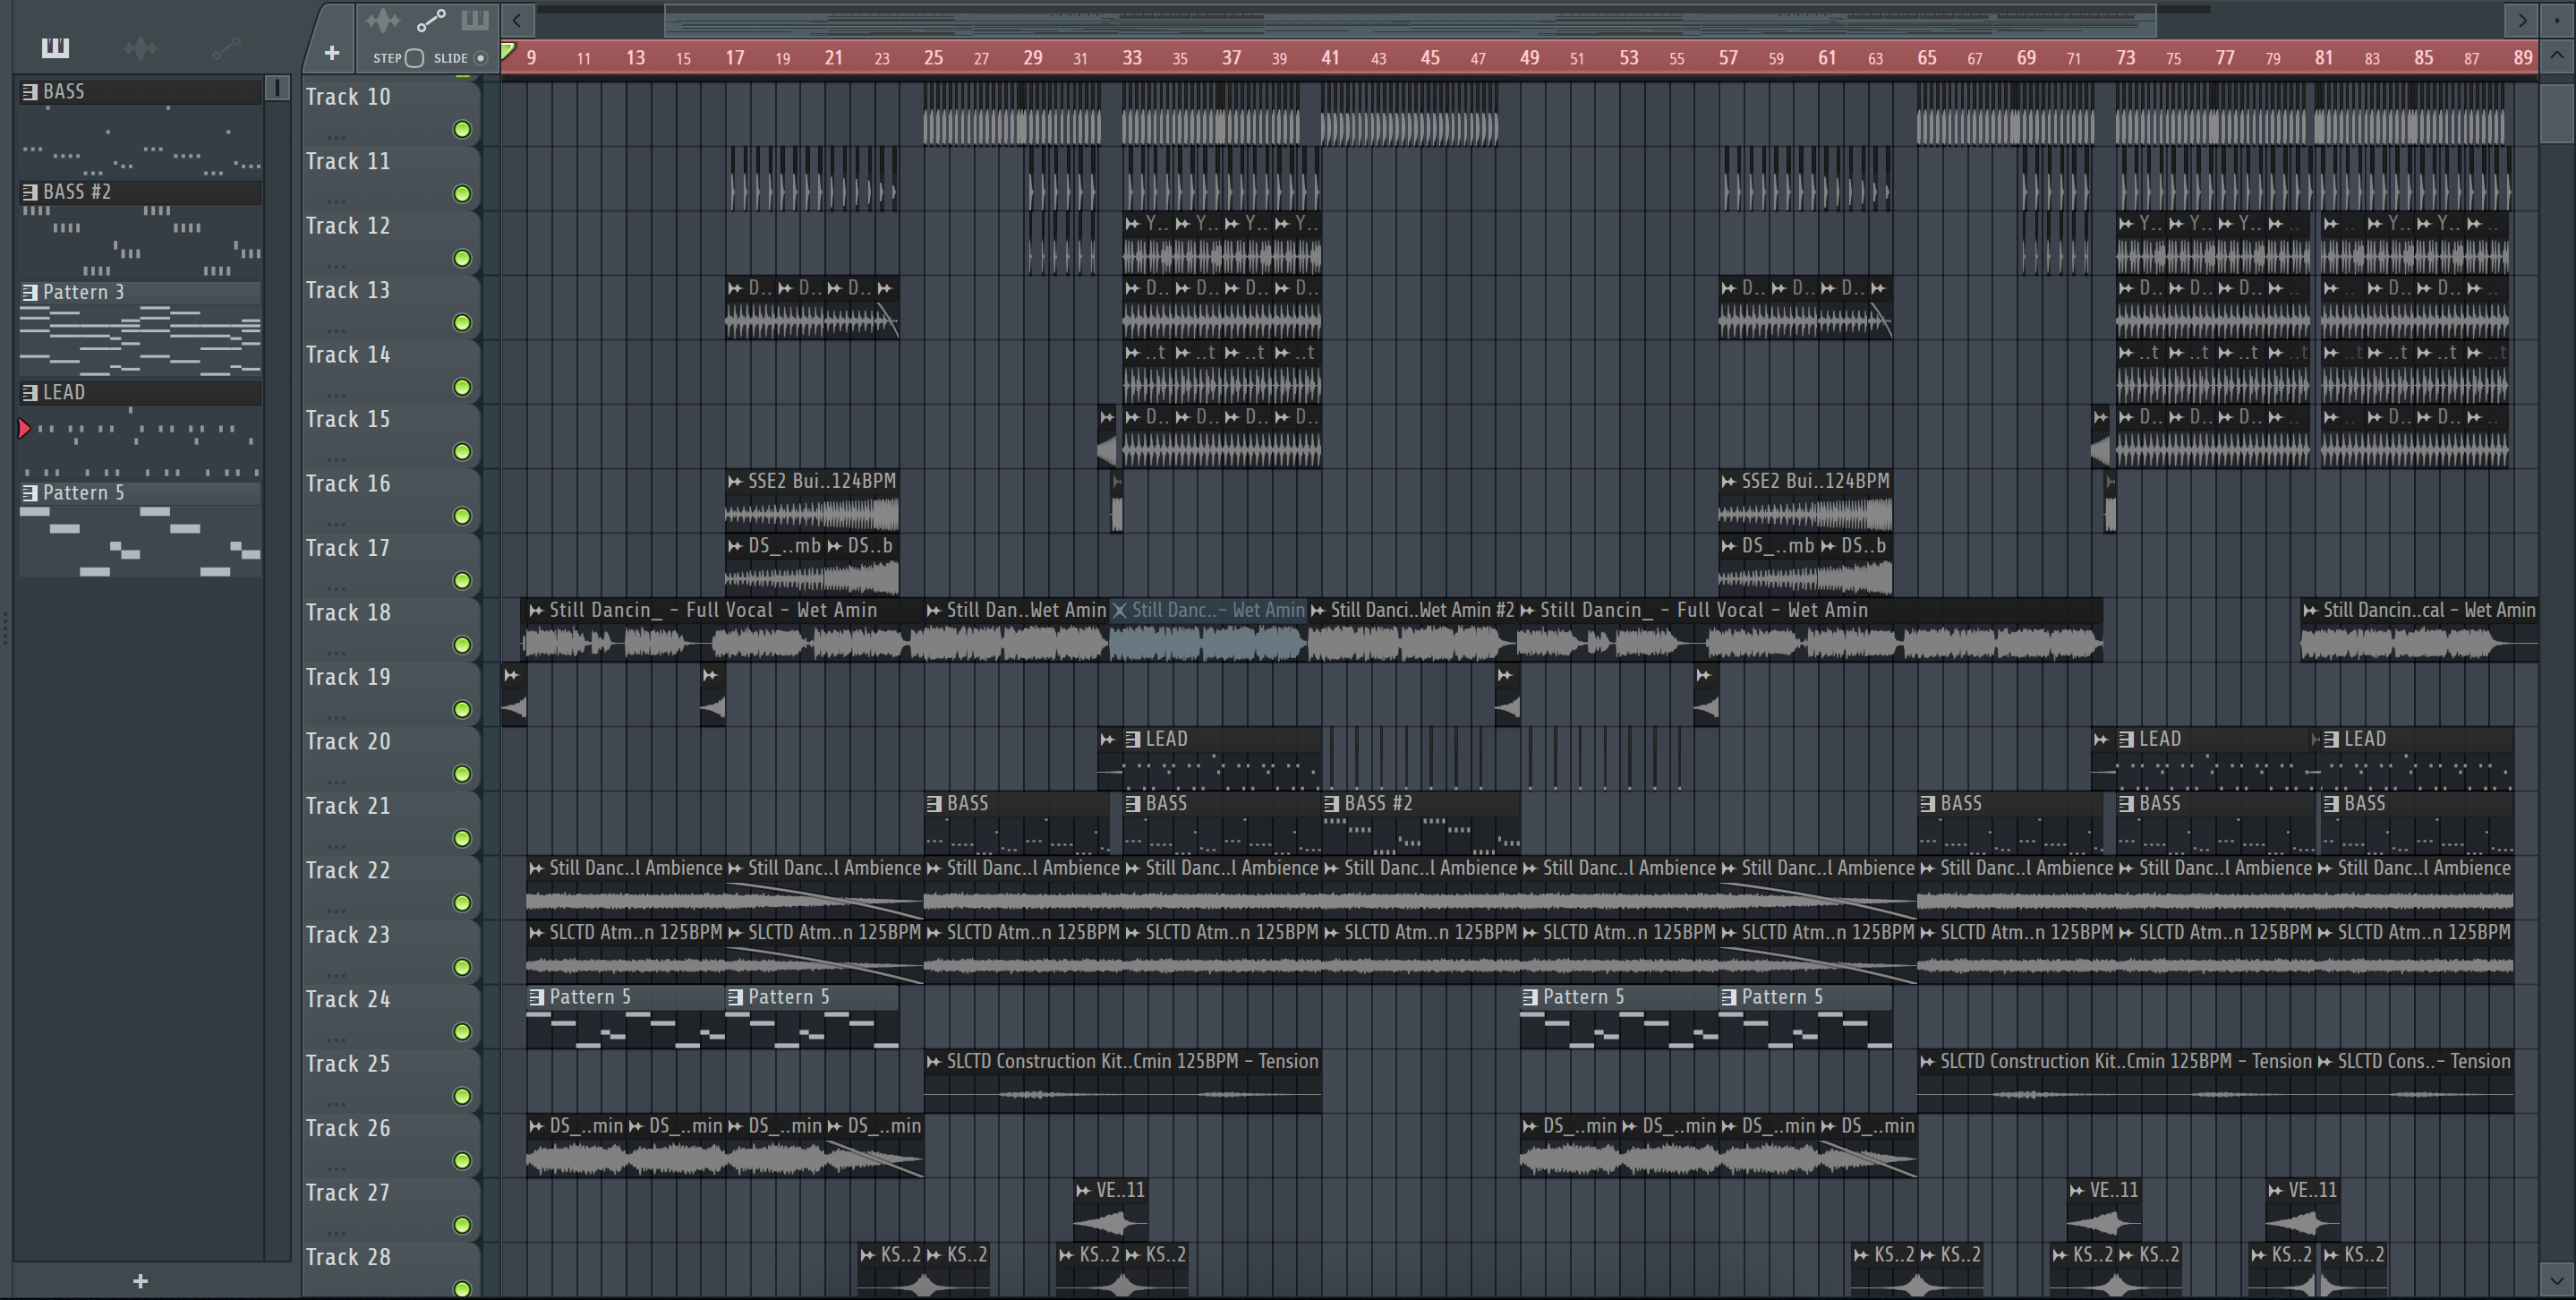
Task: Open clip menu of Still Danci..Wet Amin #2
Action: click(x=1319, y=610)
